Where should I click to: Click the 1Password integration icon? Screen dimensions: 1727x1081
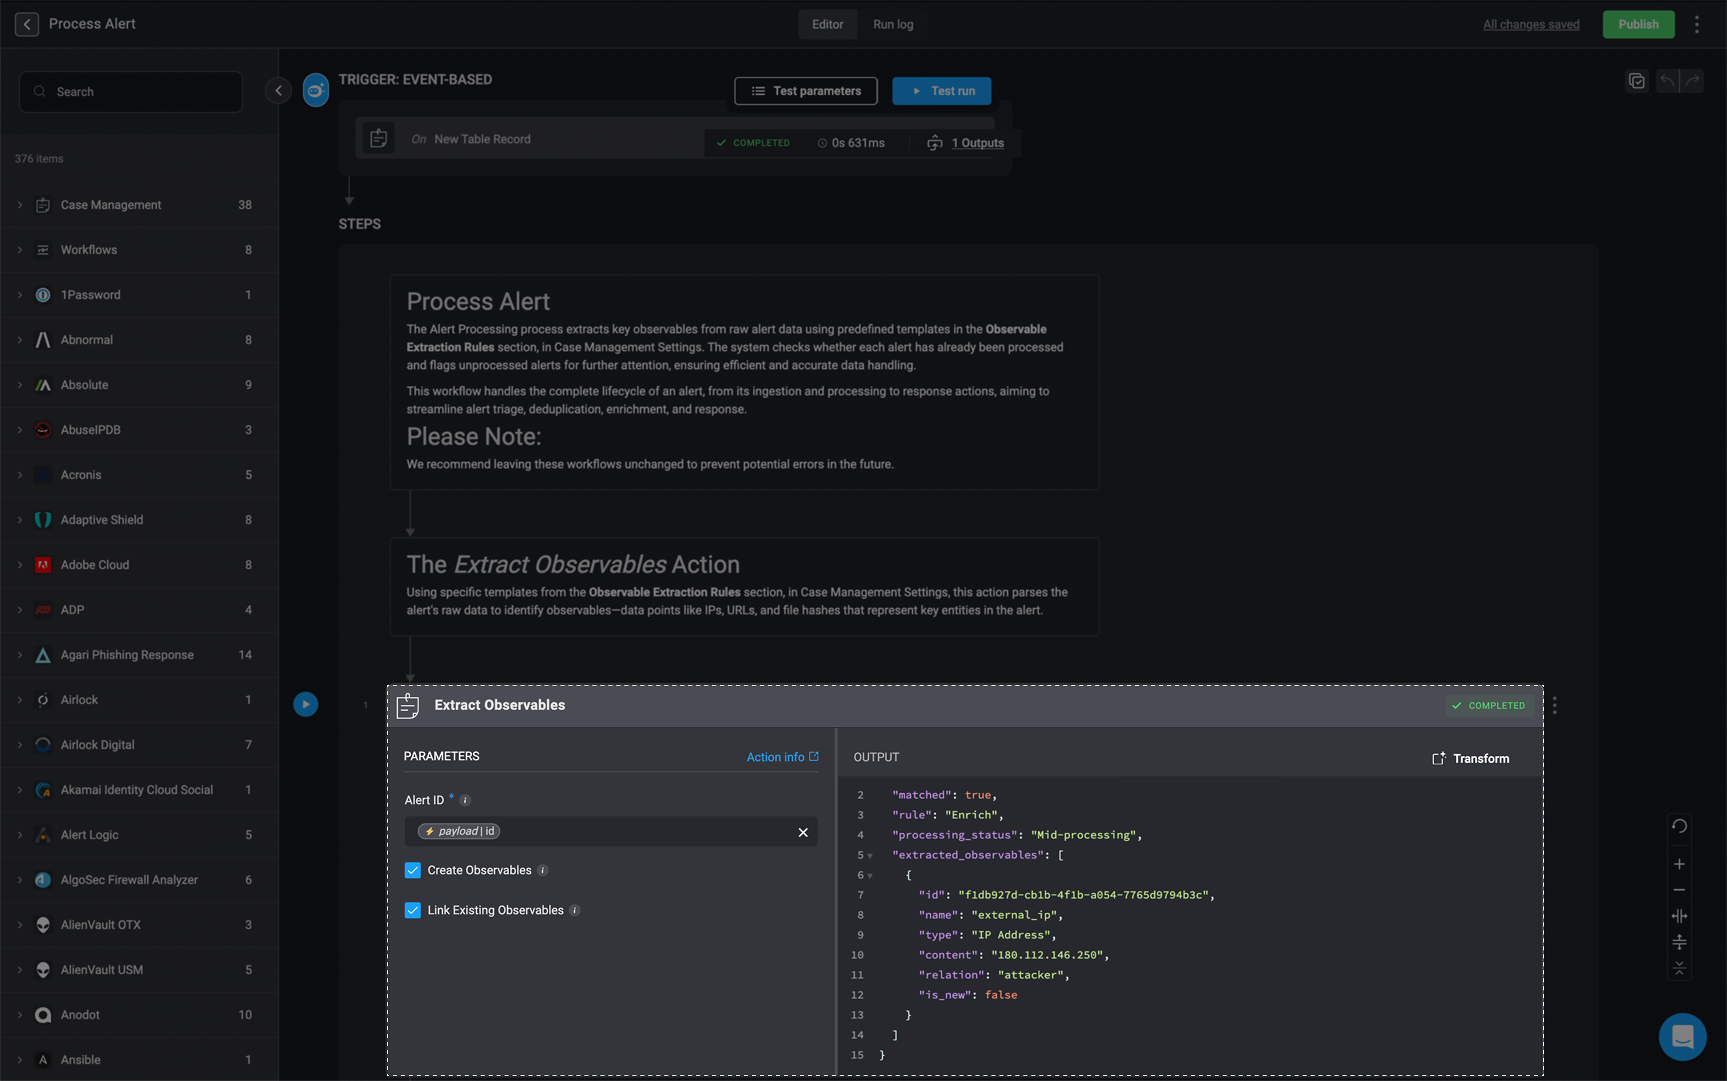click(43, 295)
